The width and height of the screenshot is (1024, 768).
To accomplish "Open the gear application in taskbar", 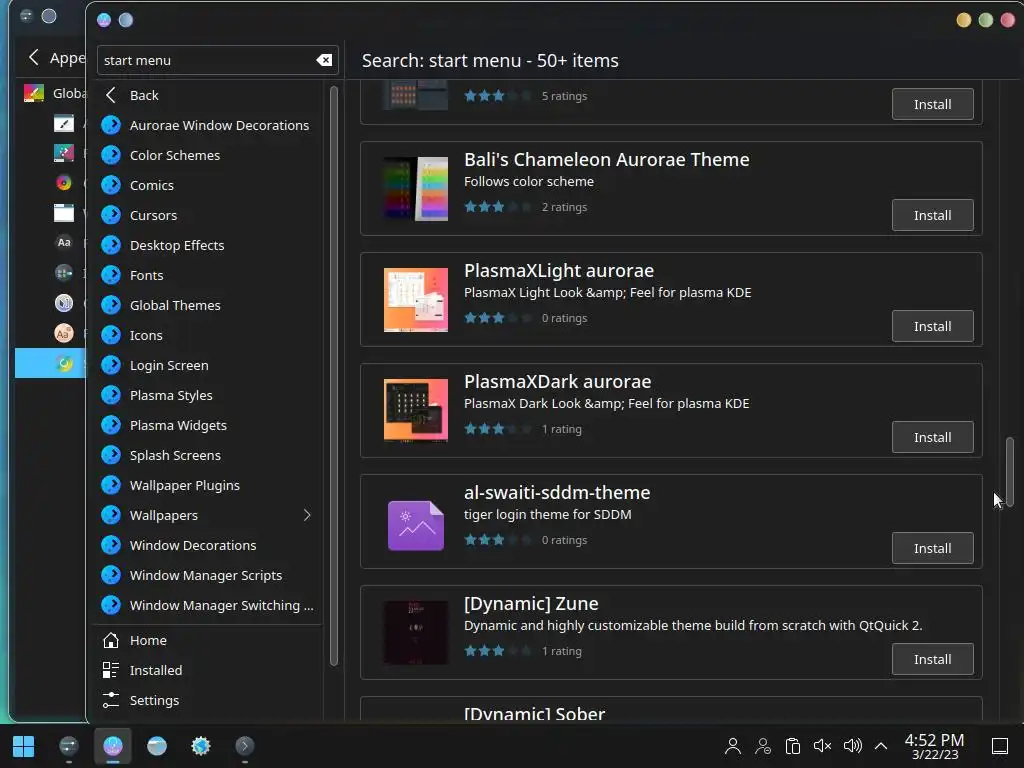I will [200, 746].
